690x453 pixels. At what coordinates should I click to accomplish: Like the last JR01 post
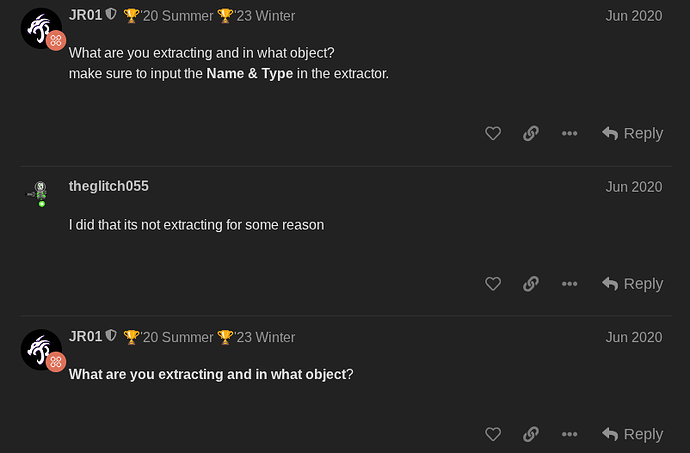tap(493, 434)
